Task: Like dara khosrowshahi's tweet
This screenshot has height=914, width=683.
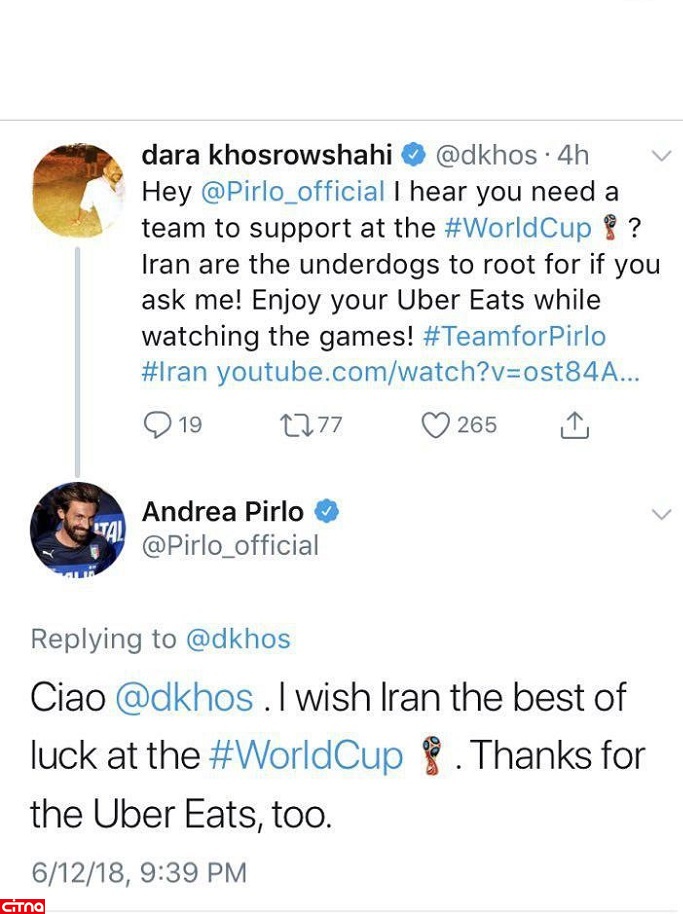Action: coord(436,425)
